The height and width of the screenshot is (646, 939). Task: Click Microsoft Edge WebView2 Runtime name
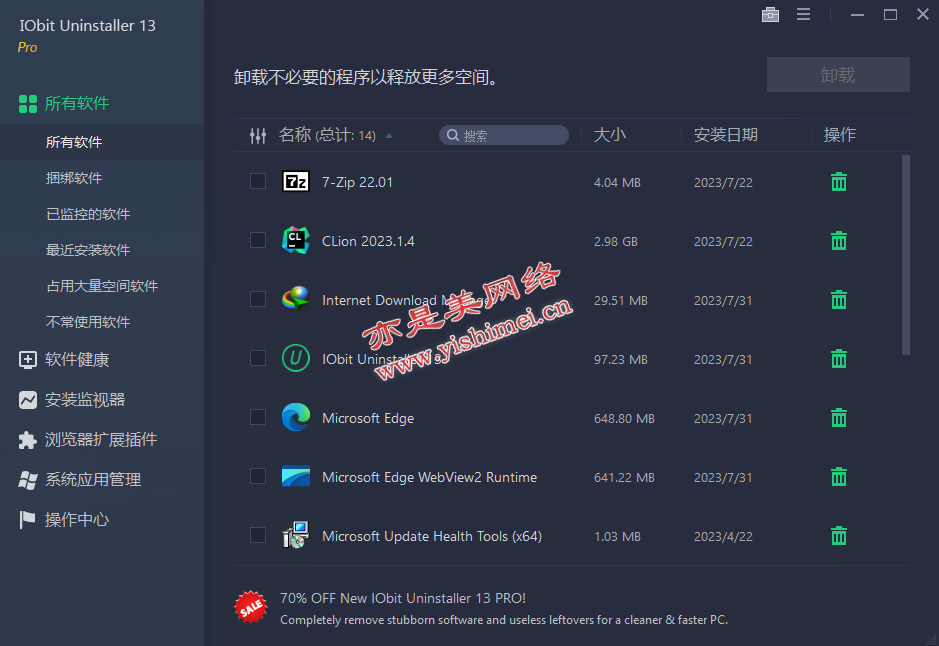tap(429, 477)
